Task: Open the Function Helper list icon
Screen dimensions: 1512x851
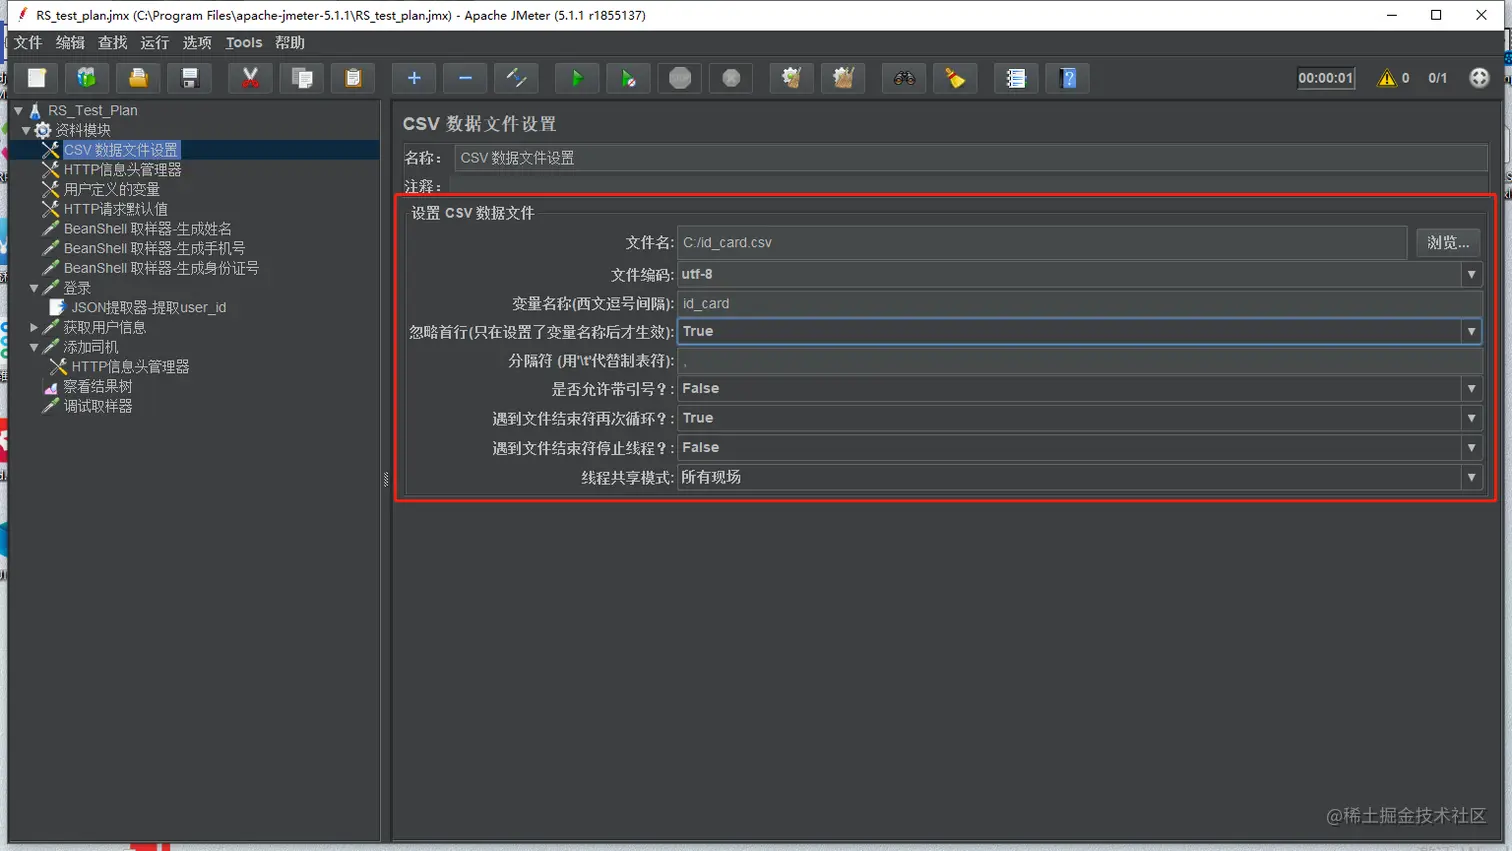Action: pos(1016,78)
